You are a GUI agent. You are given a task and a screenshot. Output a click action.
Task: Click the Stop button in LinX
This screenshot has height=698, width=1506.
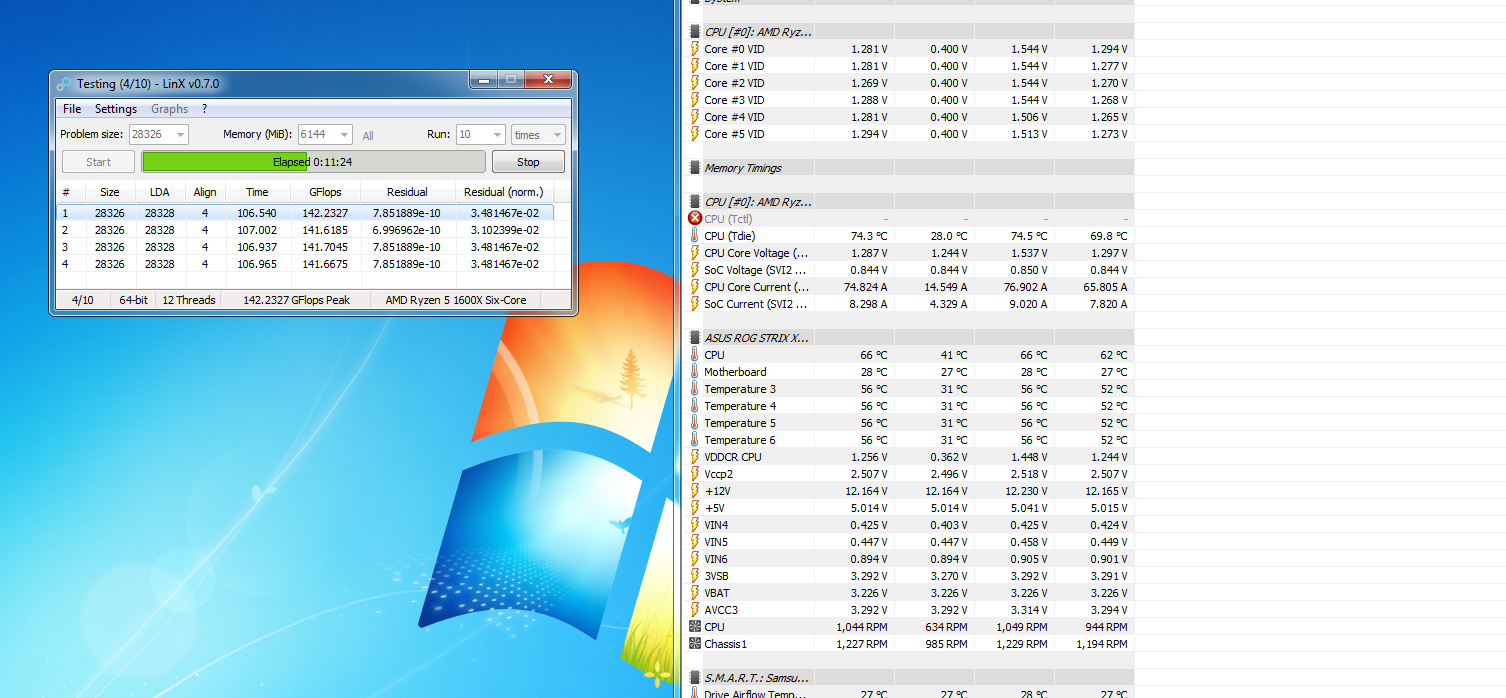pos(528,162)
